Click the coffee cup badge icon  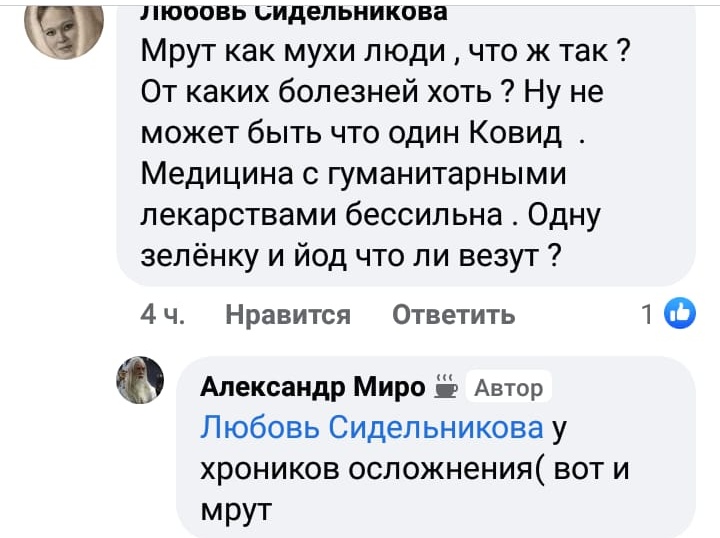(445, 385)
